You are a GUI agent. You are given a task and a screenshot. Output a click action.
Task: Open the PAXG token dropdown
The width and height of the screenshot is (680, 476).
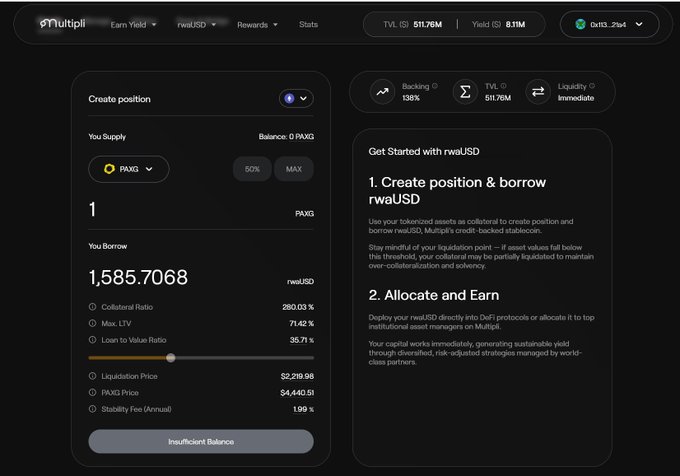pyautogui.click(x=128, y=169)
